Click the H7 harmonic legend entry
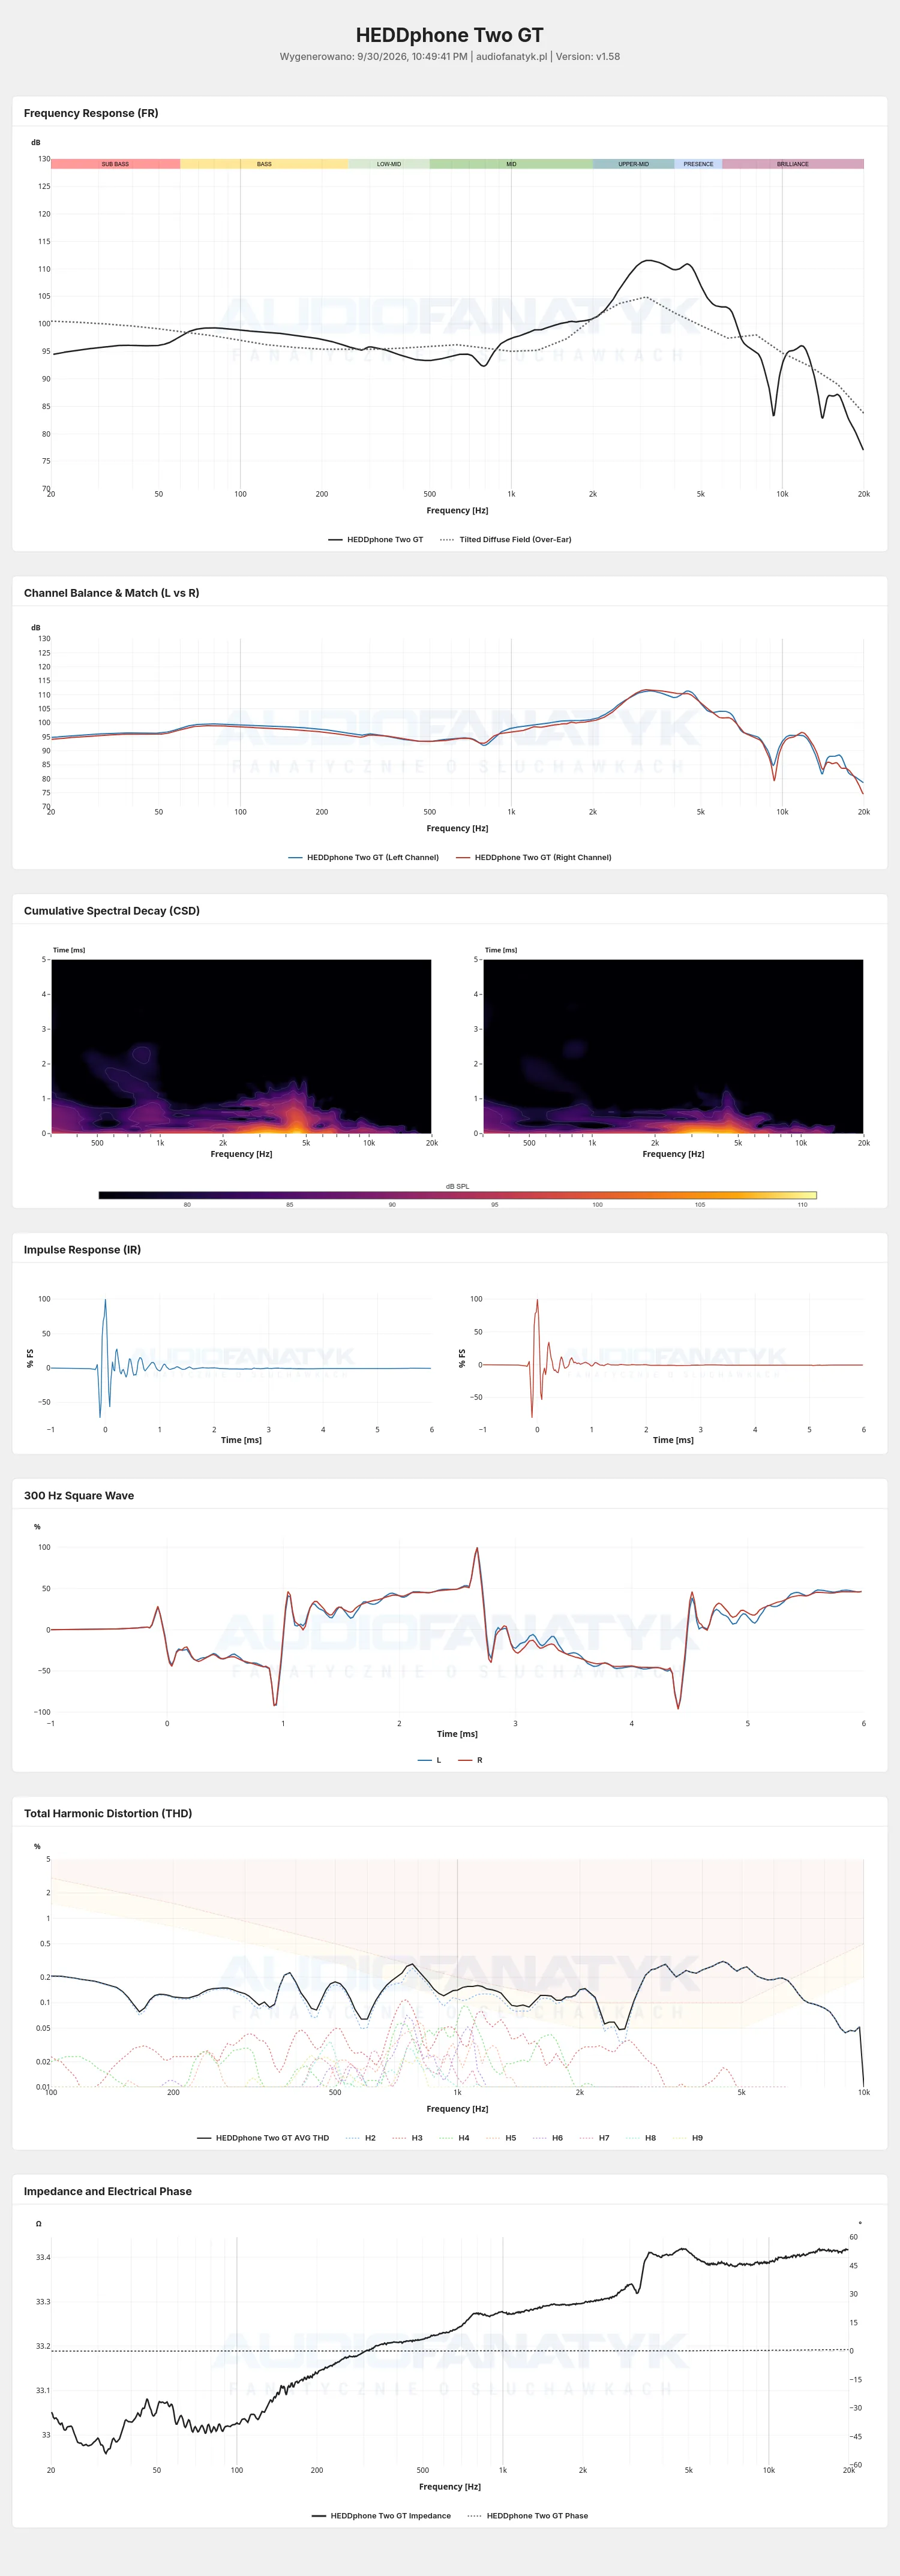The image size is (900, 2576). (x=595, y=2138)
